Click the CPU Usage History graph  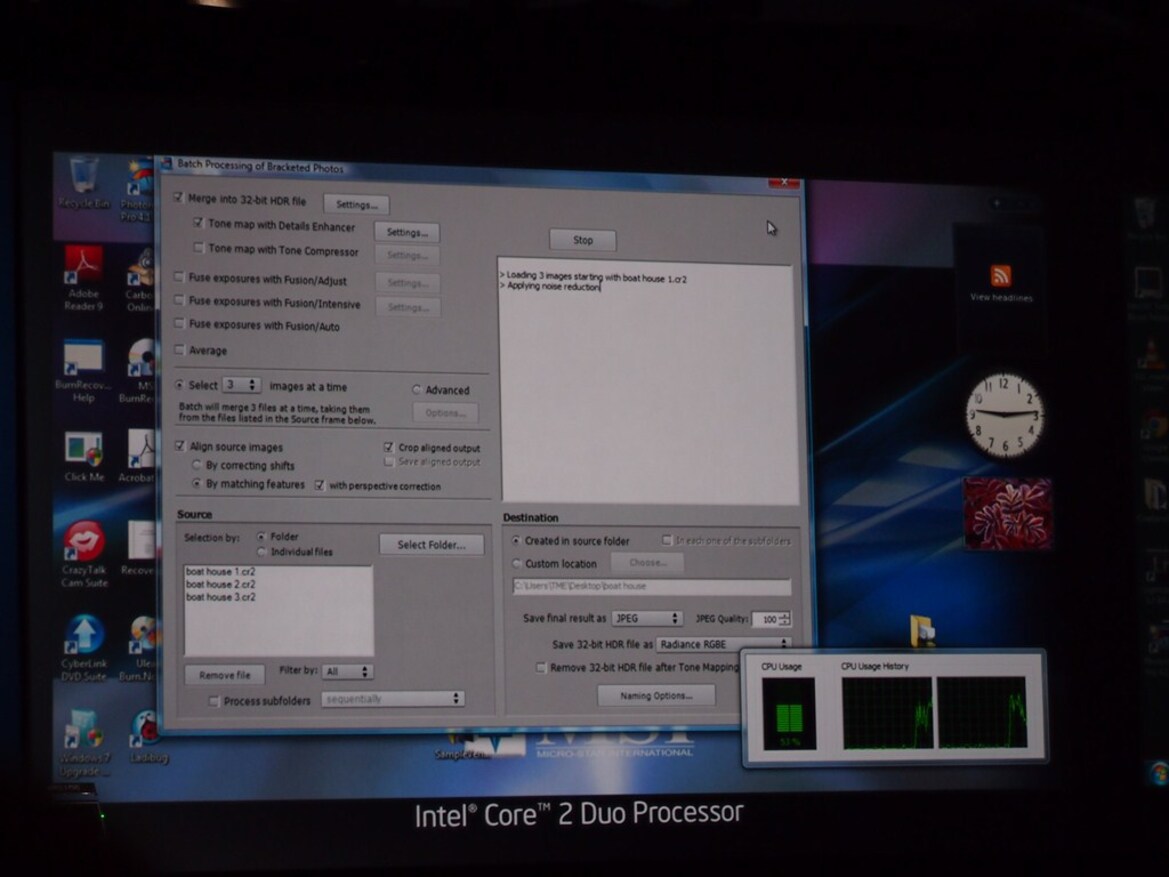(935, 712)
